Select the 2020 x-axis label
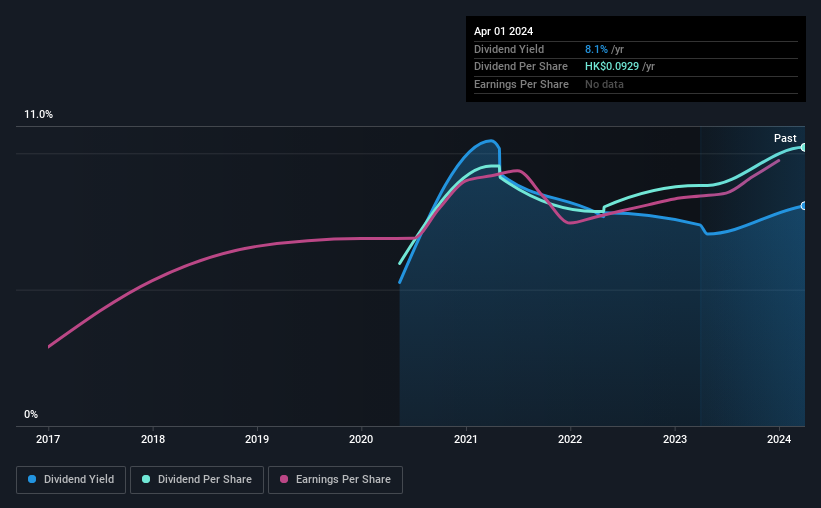The image size is (821, 508). (x=361, y=439)
